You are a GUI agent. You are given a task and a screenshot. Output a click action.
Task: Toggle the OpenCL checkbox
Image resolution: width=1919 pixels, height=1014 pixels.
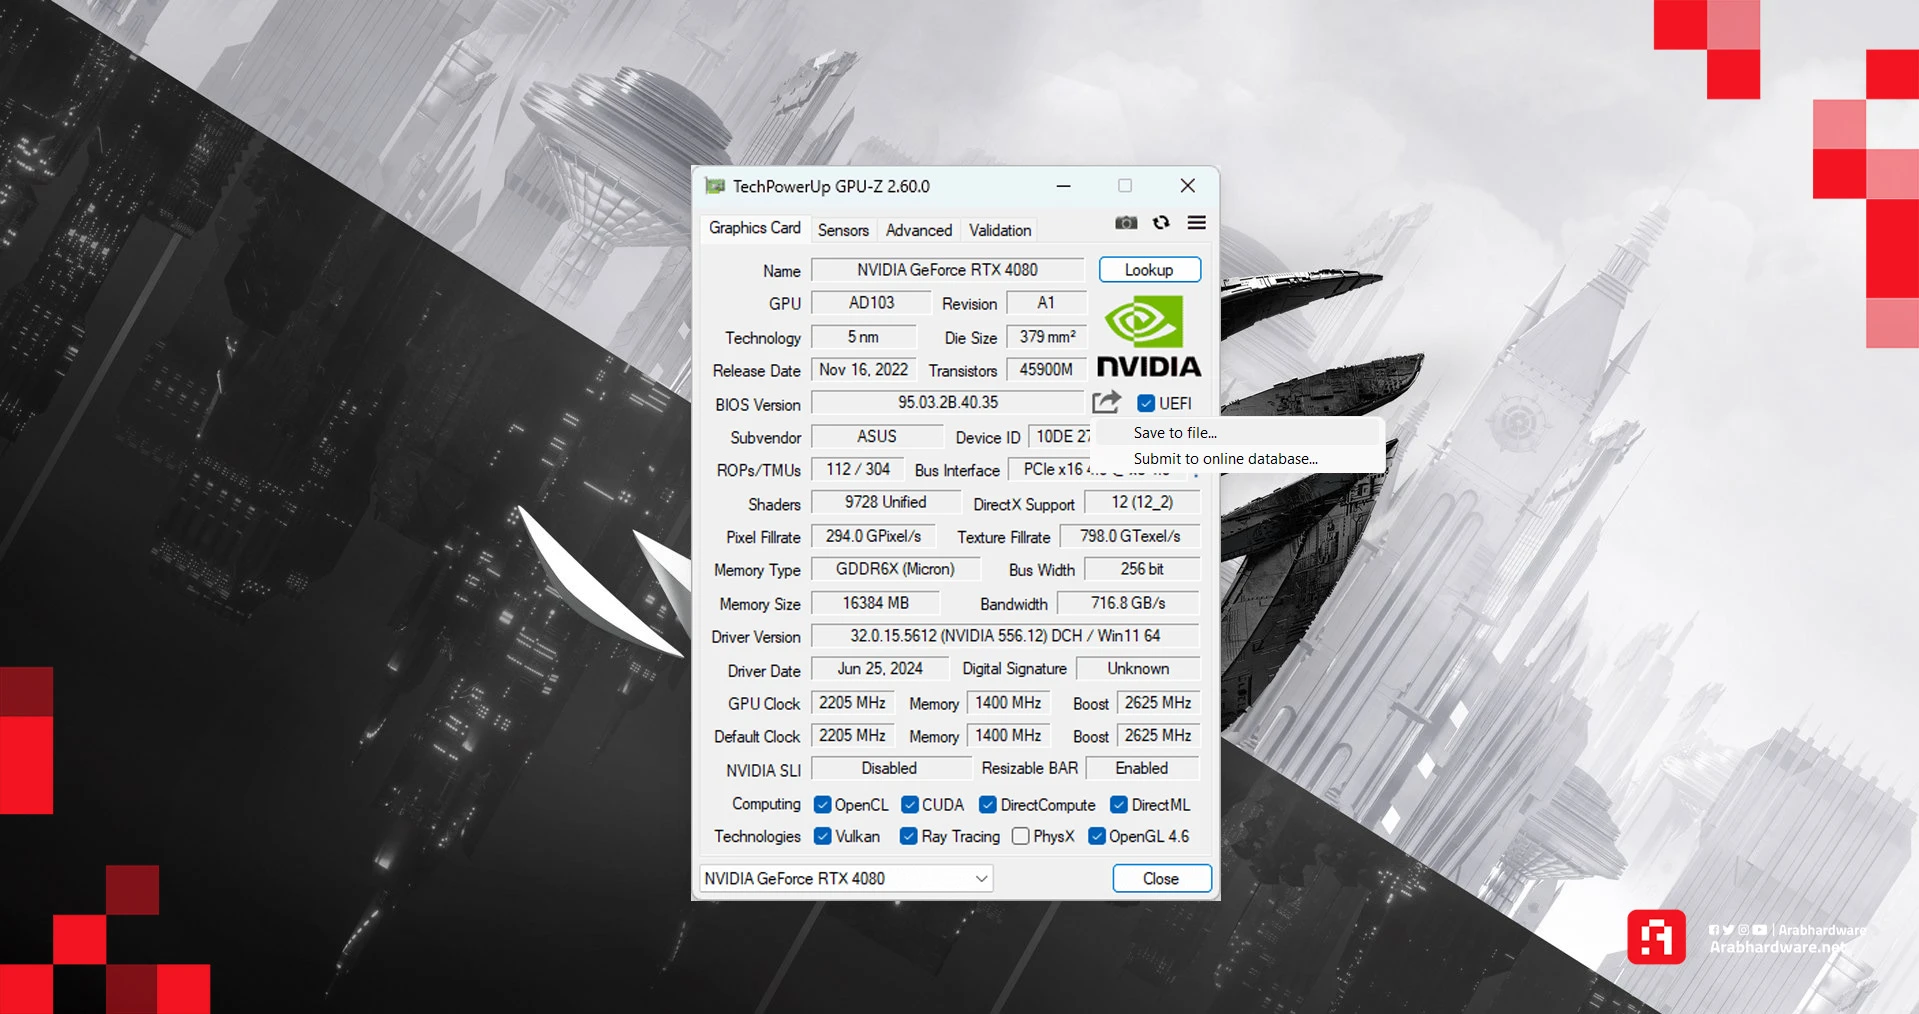pos(823,805)
